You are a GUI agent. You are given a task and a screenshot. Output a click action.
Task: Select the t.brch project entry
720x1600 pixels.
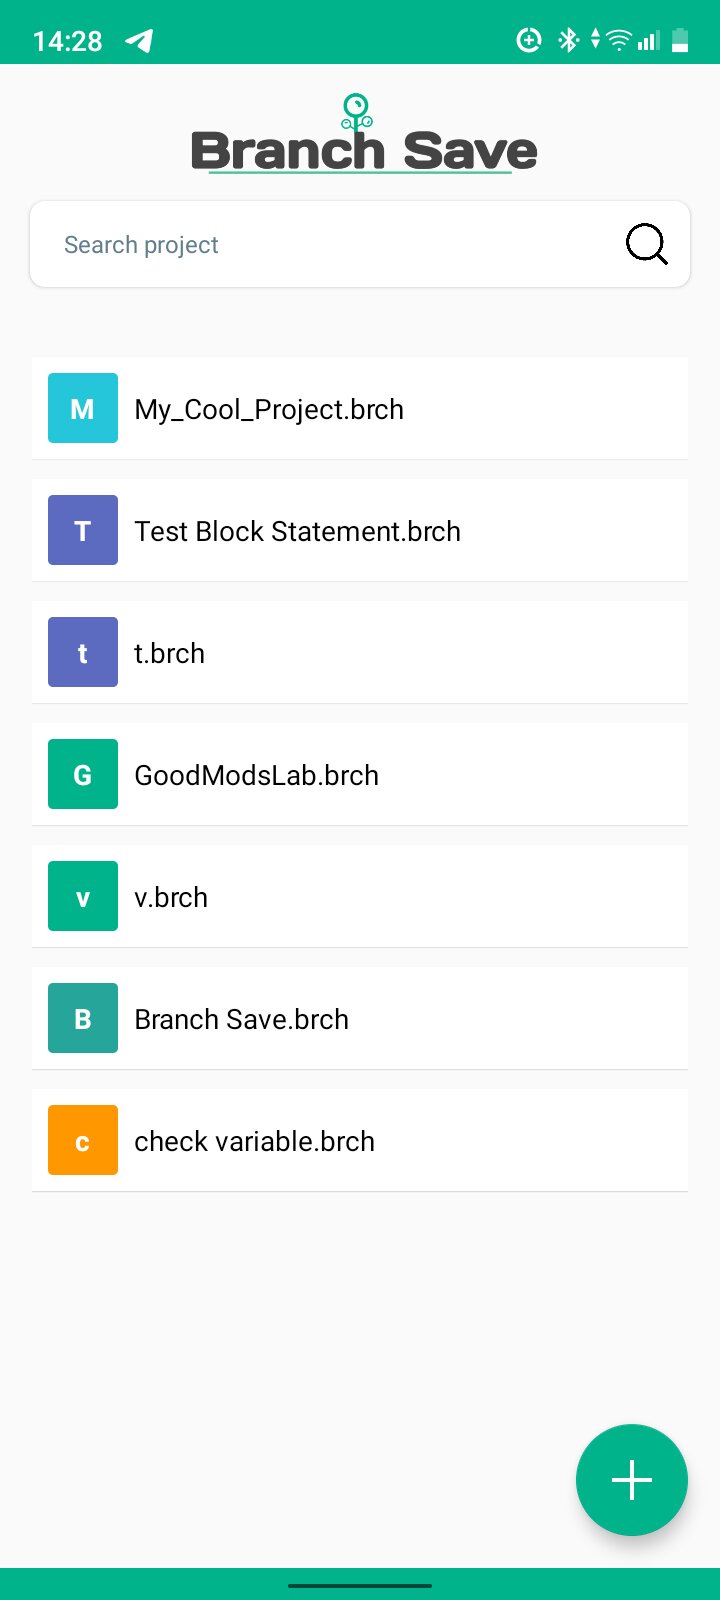pyautogui.click(x=170, y=653)
